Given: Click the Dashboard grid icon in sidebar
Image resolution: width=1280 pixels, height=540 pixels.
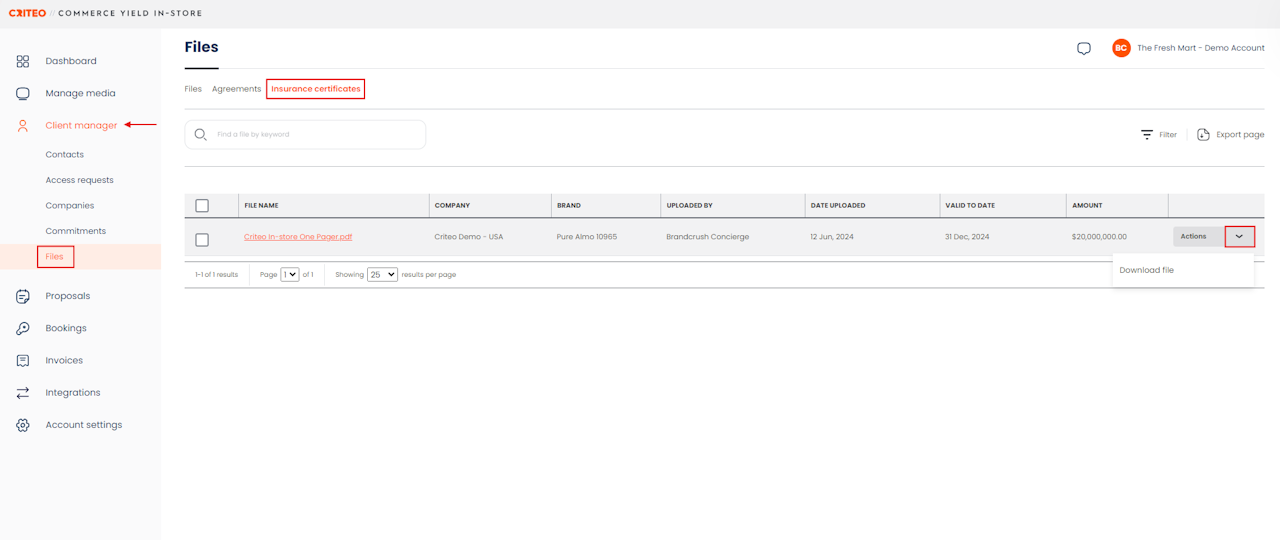Looking at the screenshot, I should point(23,61).
